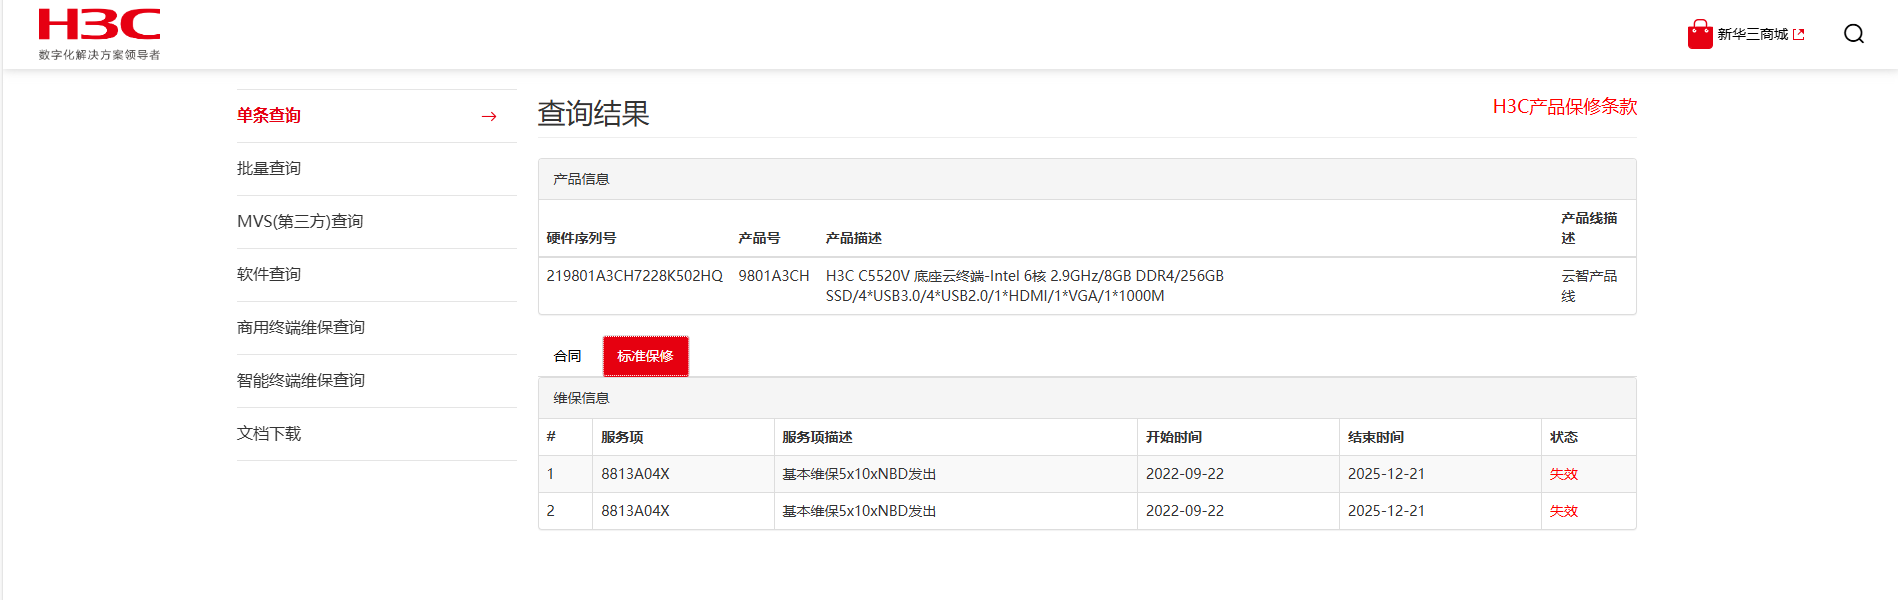Click 云智产品线 product line cell
This screenshot has width=1898, height=600.
tap(1588, 286)
